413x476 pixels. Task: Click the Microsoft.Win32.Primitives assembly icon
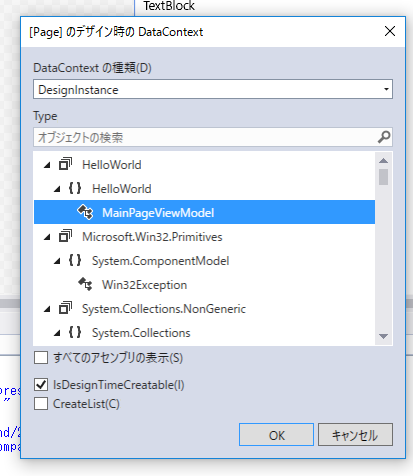coord(65,236)
